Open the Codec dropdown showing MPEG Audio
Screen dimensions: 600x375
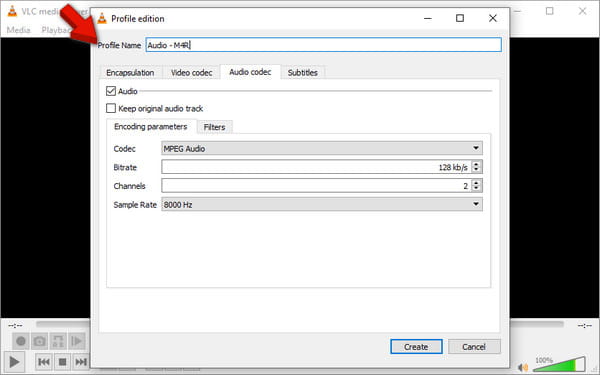tap(322, 148)
